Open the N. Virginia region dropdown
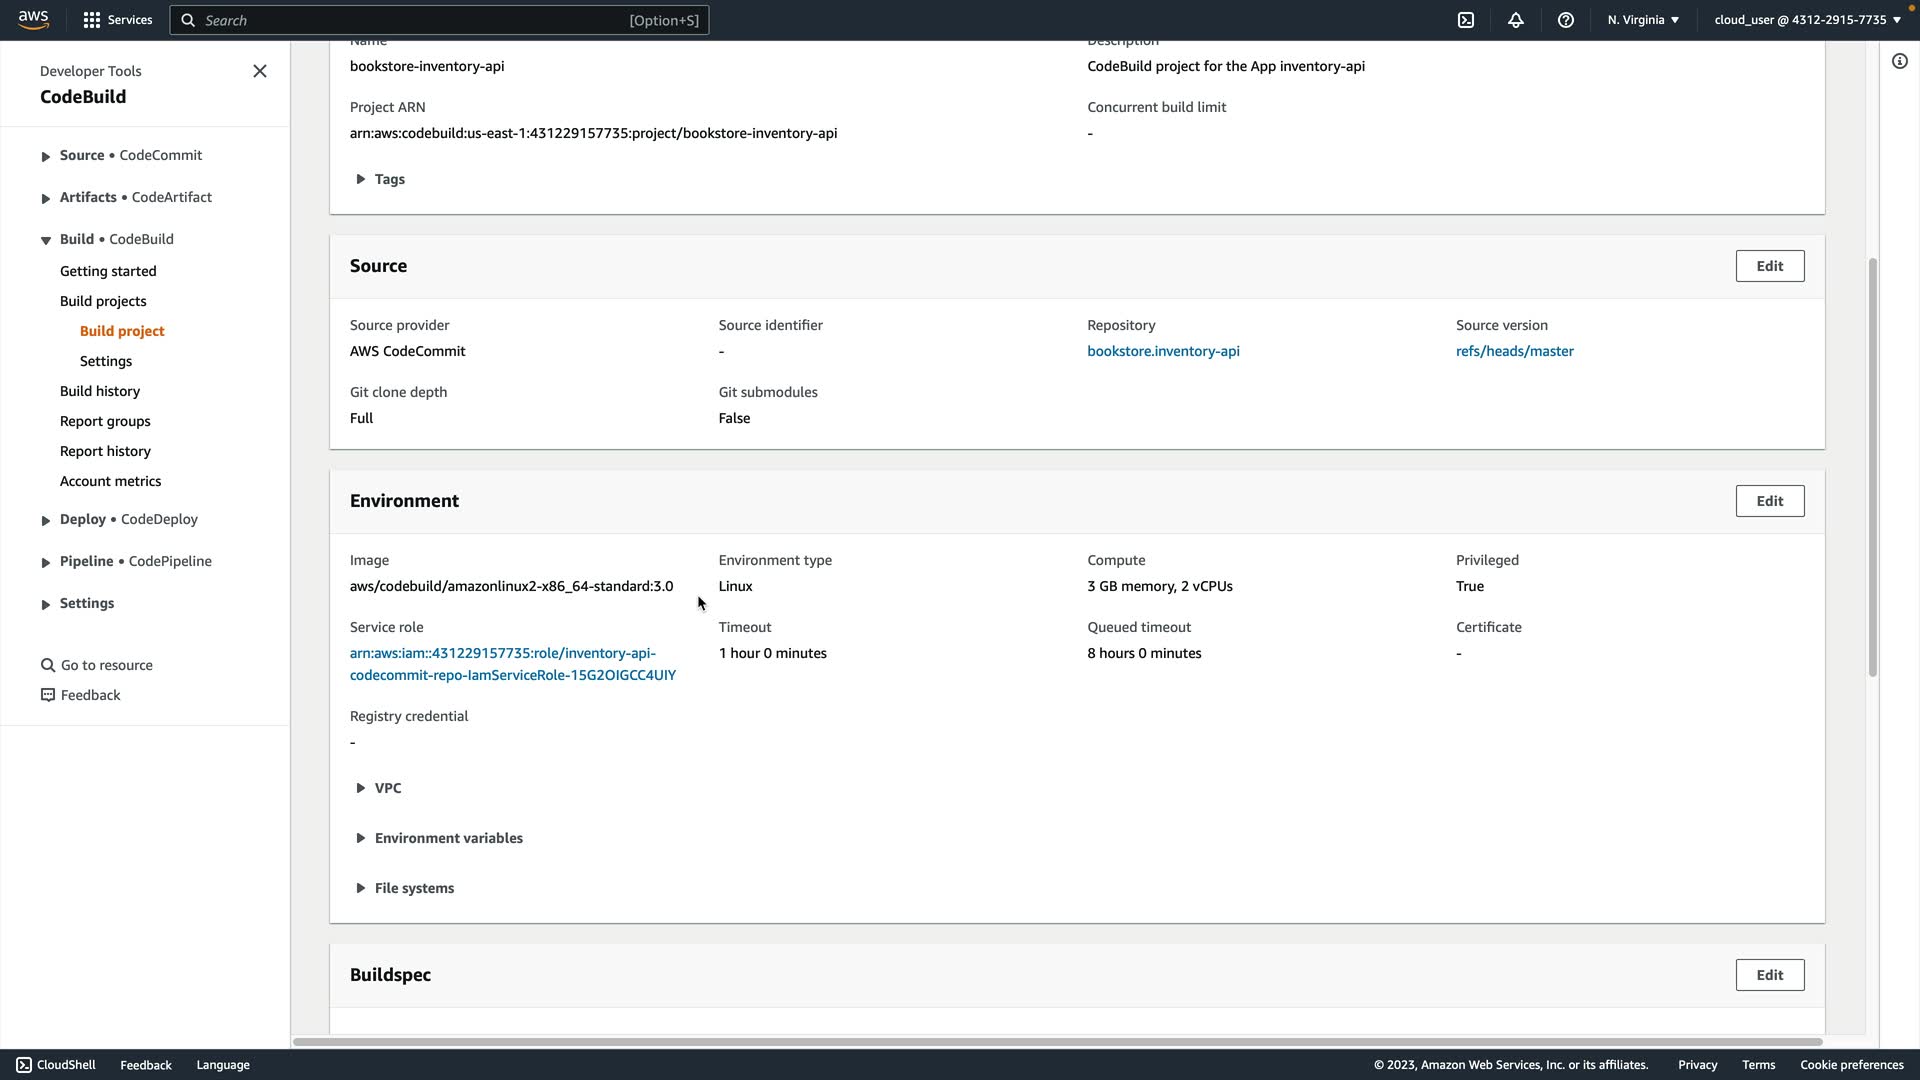This screenshot has width=1920, height=1080. coord(1643,20)
